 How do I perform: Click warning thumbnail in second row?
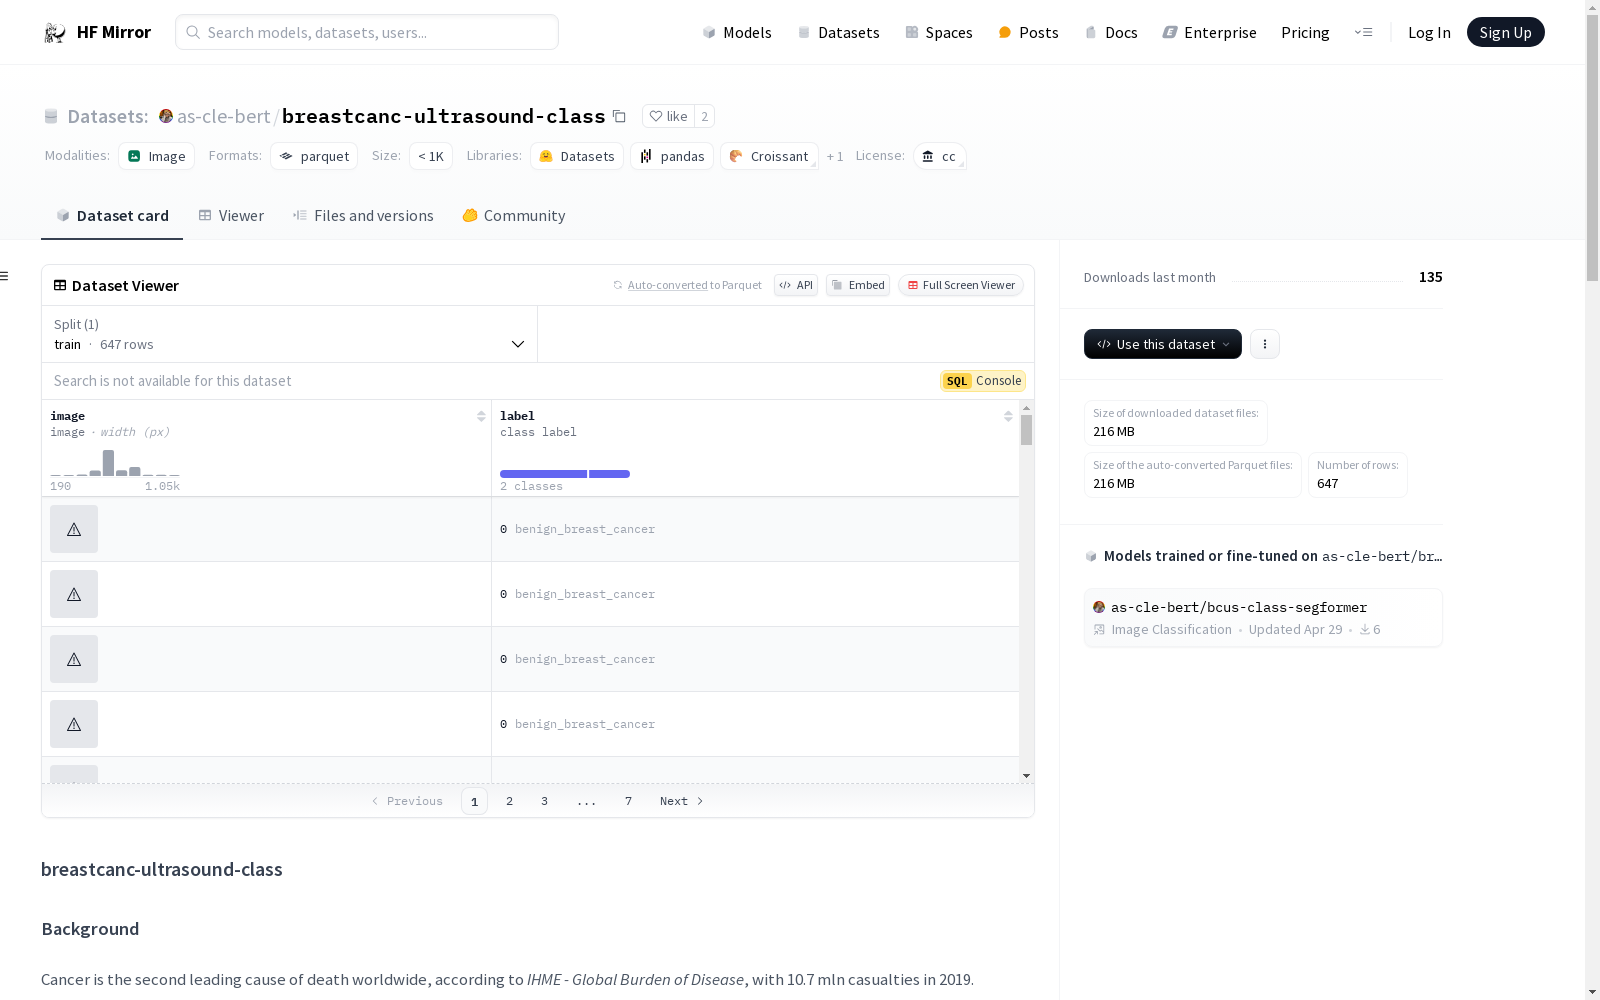click(x=74, y=594)
